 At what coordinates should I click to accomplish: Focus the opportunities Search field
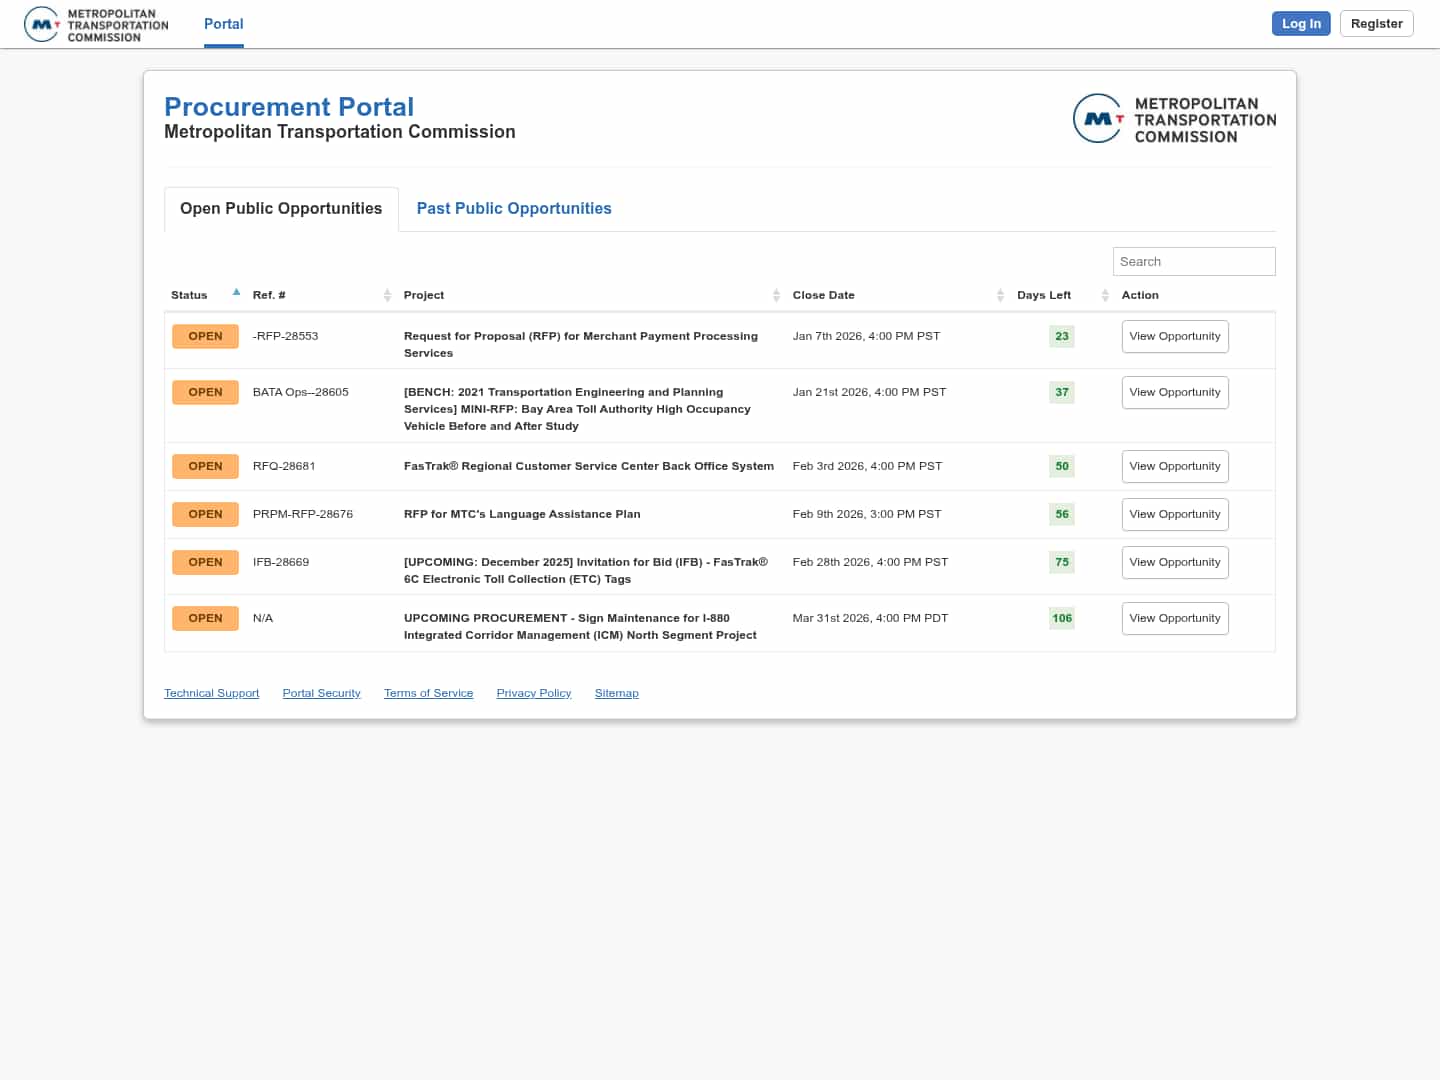(x=1193, y=261)
